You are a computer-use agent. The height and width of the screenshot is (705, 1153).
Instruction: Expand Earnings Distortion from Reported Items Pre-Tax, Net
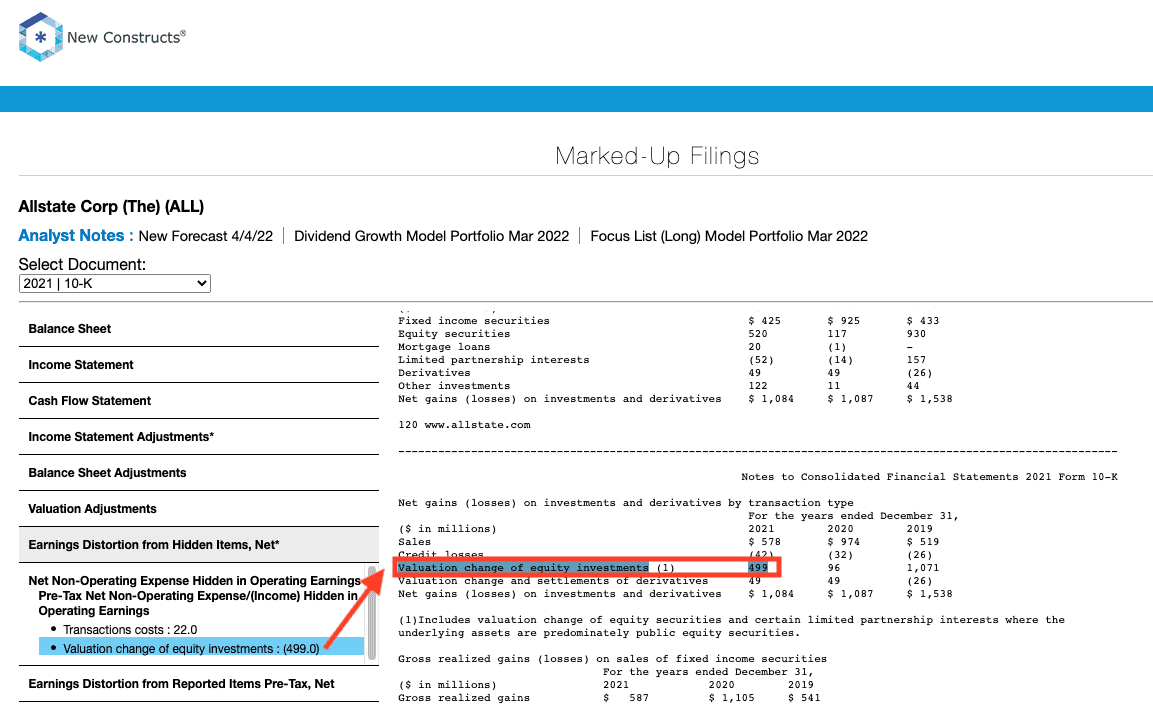pyautogui.click(x=199, y=684)
